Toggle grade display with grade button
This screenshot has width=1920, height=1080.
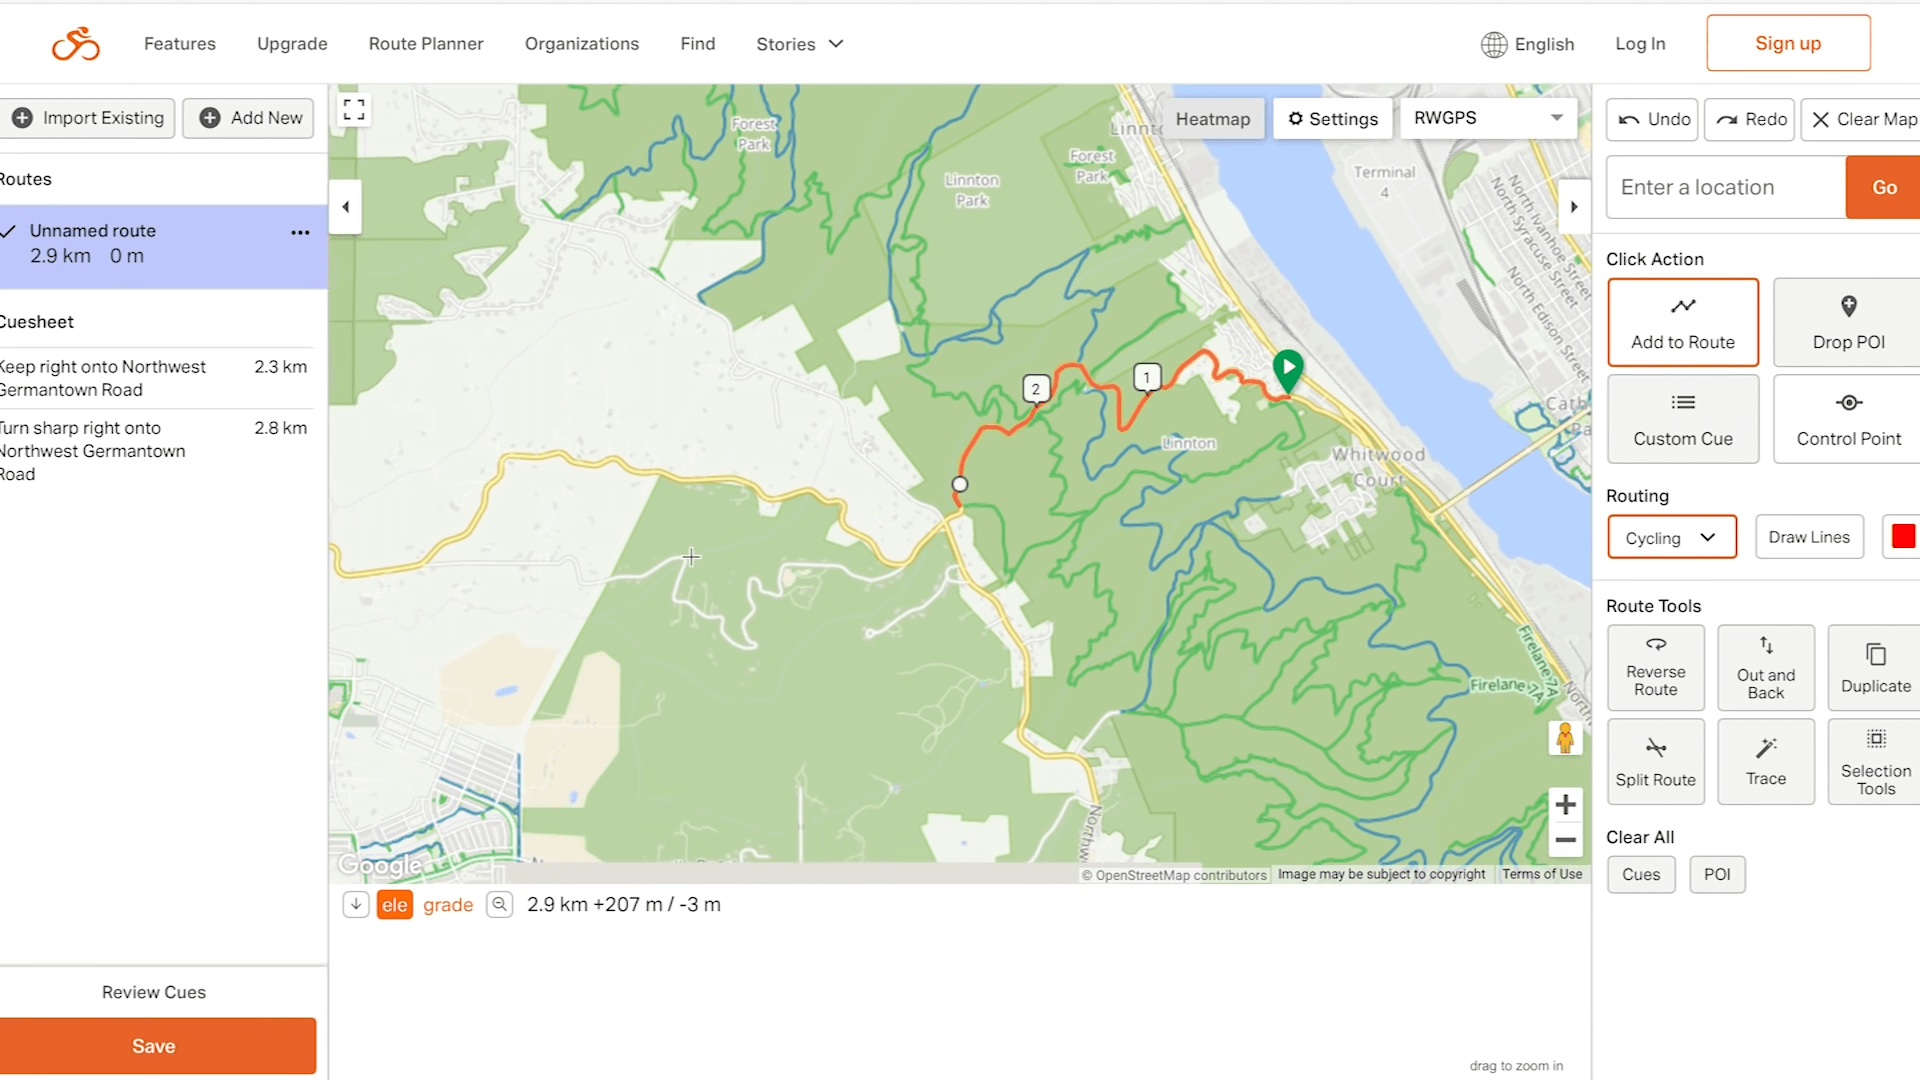click(x=447, y=905)
